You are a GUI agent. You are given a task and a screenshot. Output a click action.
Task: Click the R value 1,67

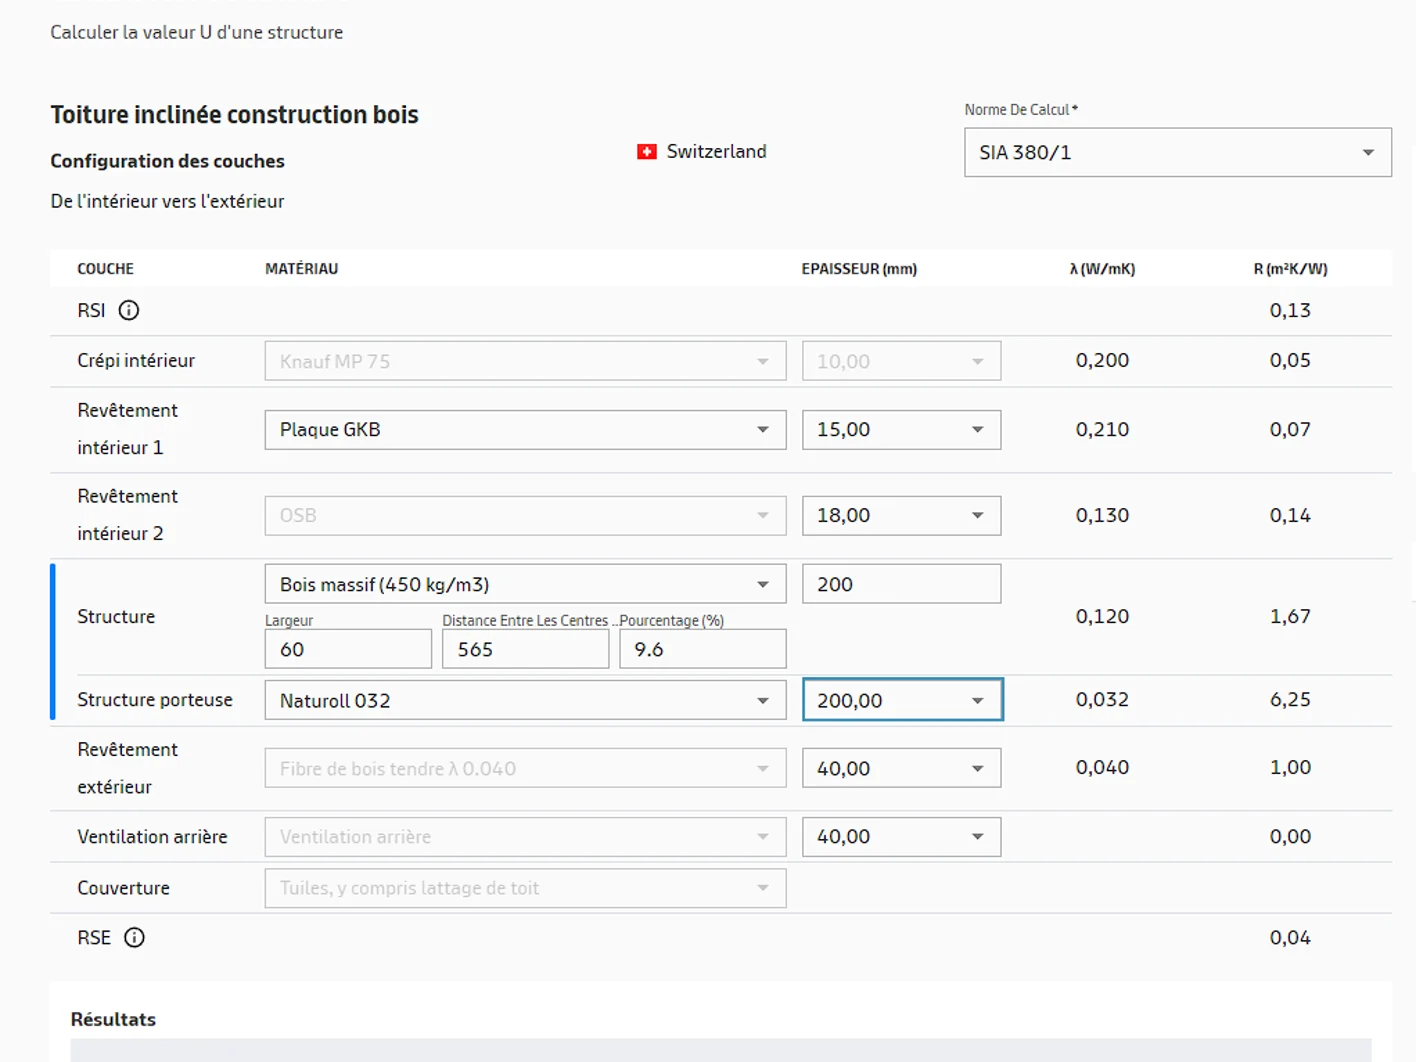(x=1290, y=616)
